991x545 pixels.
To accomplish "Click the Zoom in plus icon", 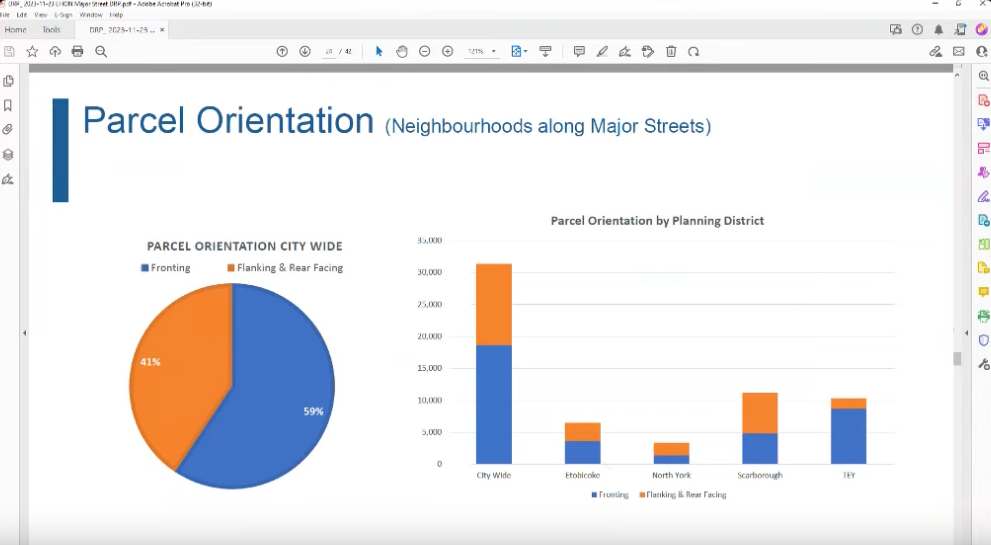I will (x=447, y=51).
